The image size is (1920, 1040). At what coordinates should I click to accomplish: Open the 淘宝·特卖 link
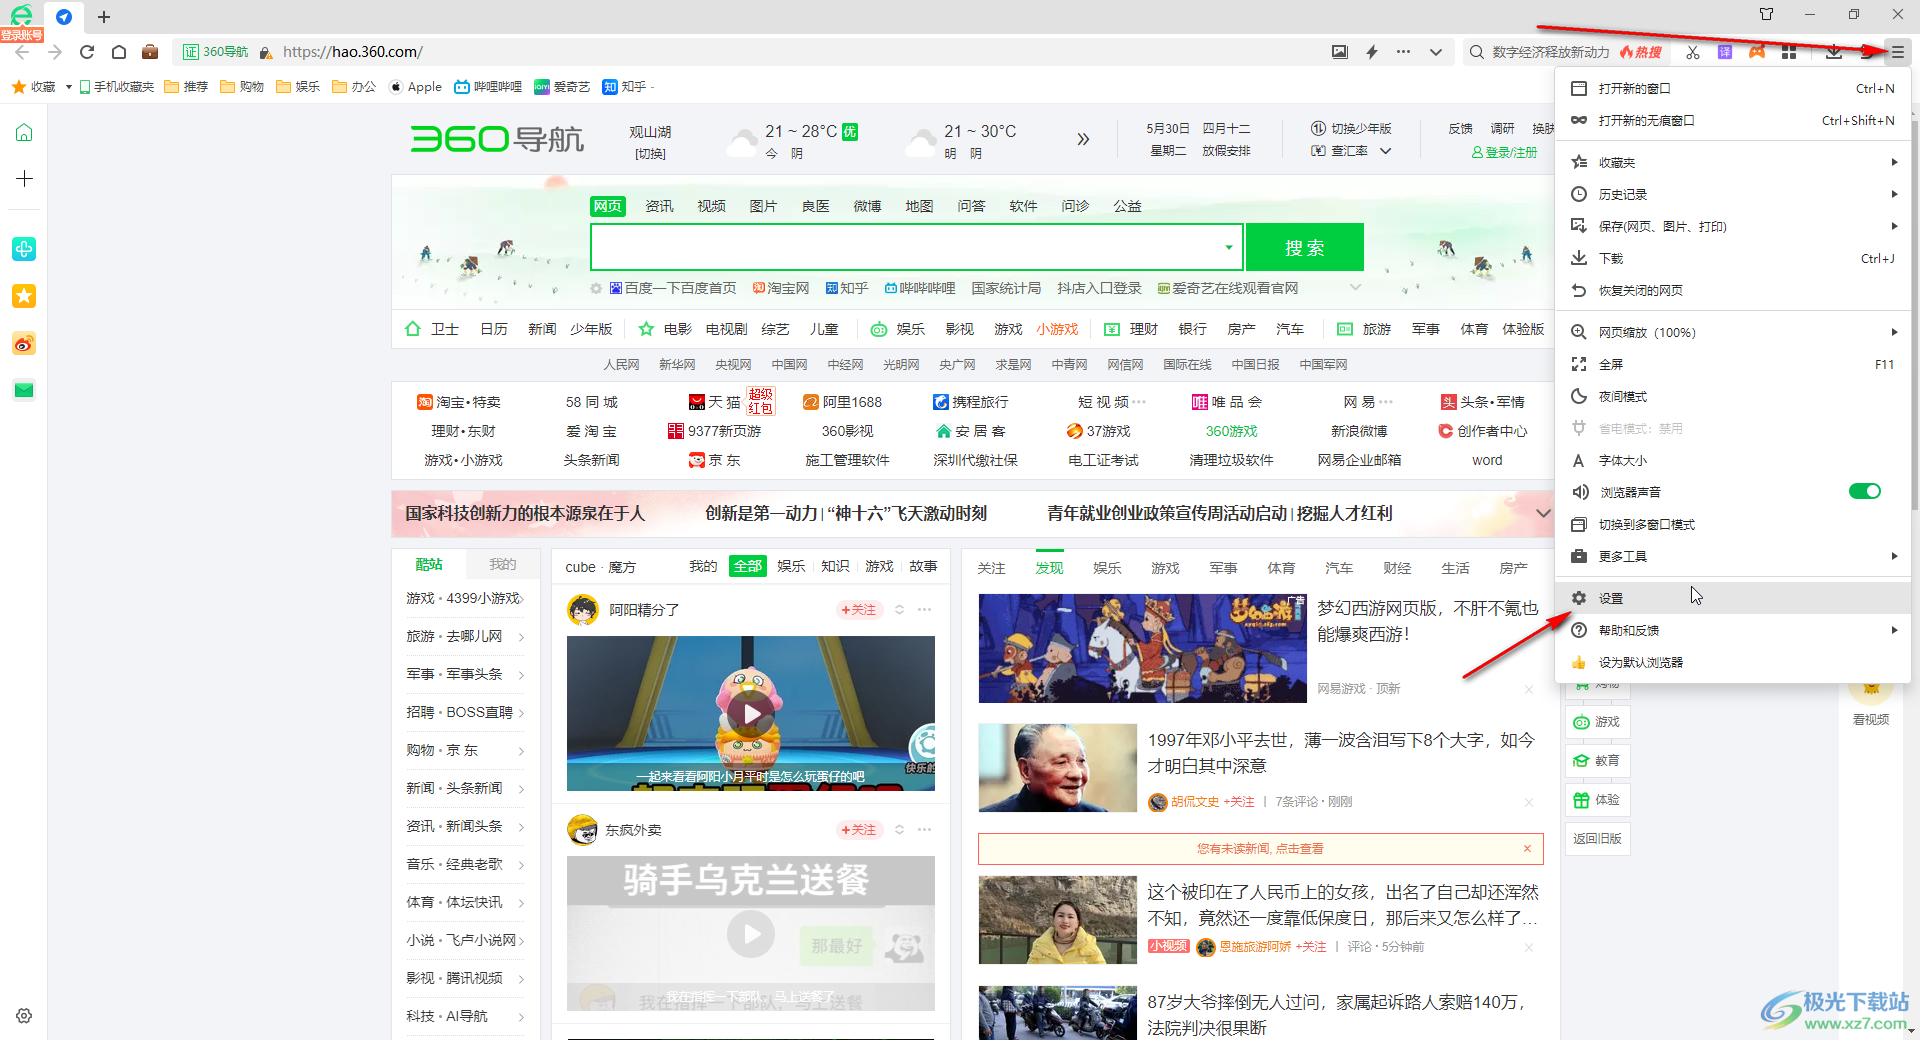(459, 402)
